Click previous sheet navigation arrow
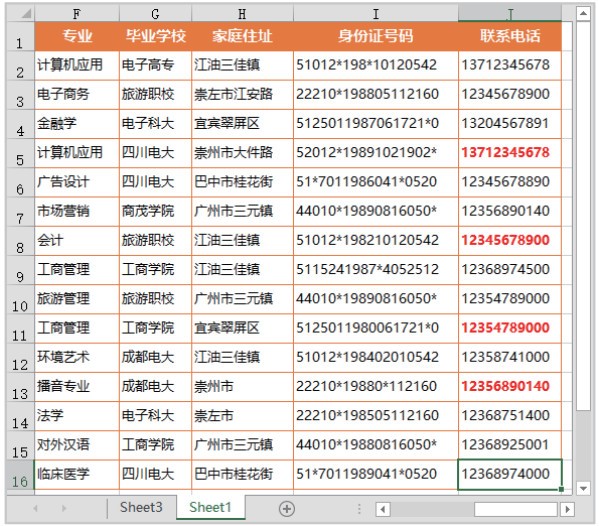Image resolution: width=599 pixels, height=526 pixels. (36, 508)
